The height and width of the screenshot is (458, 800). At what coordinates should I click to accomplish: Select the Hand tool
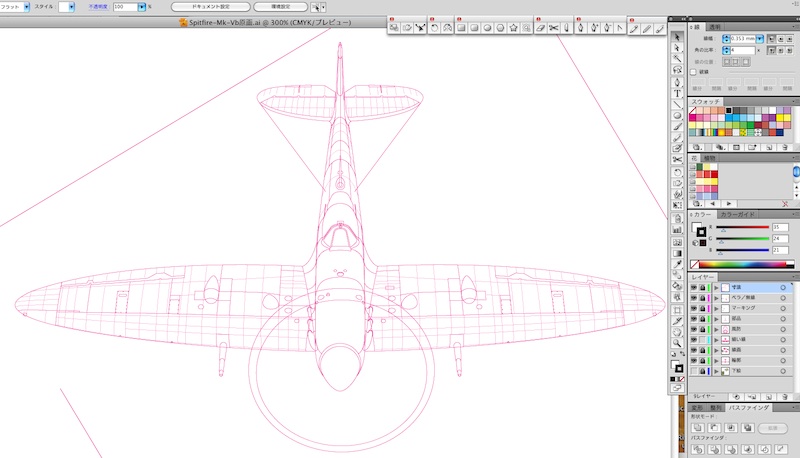tap(677, 332)
